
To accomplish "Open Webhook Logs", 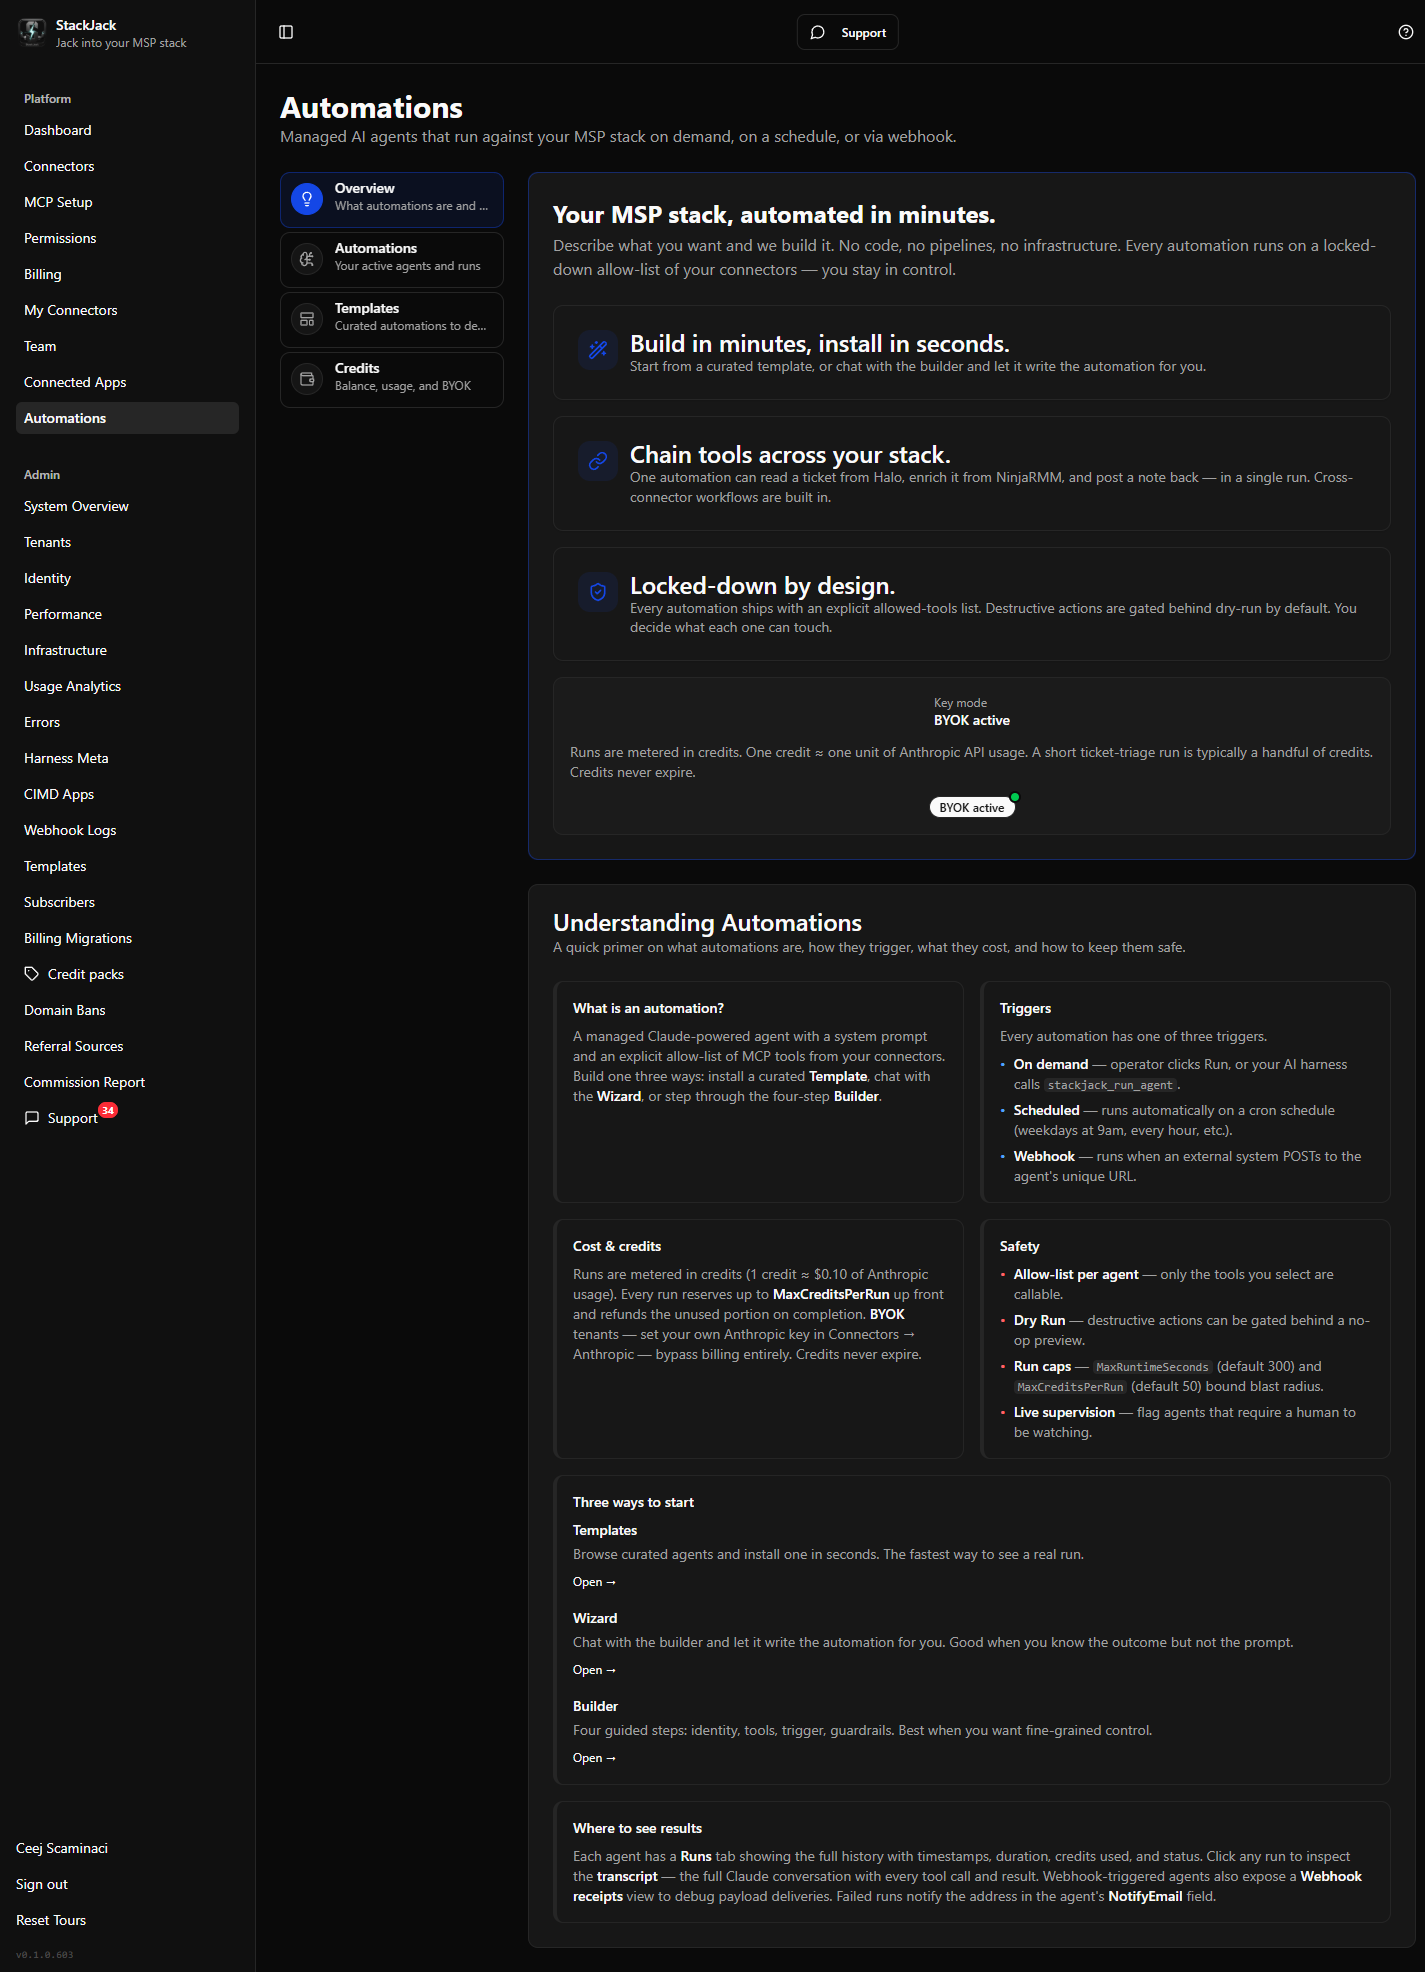I will 127,830.
